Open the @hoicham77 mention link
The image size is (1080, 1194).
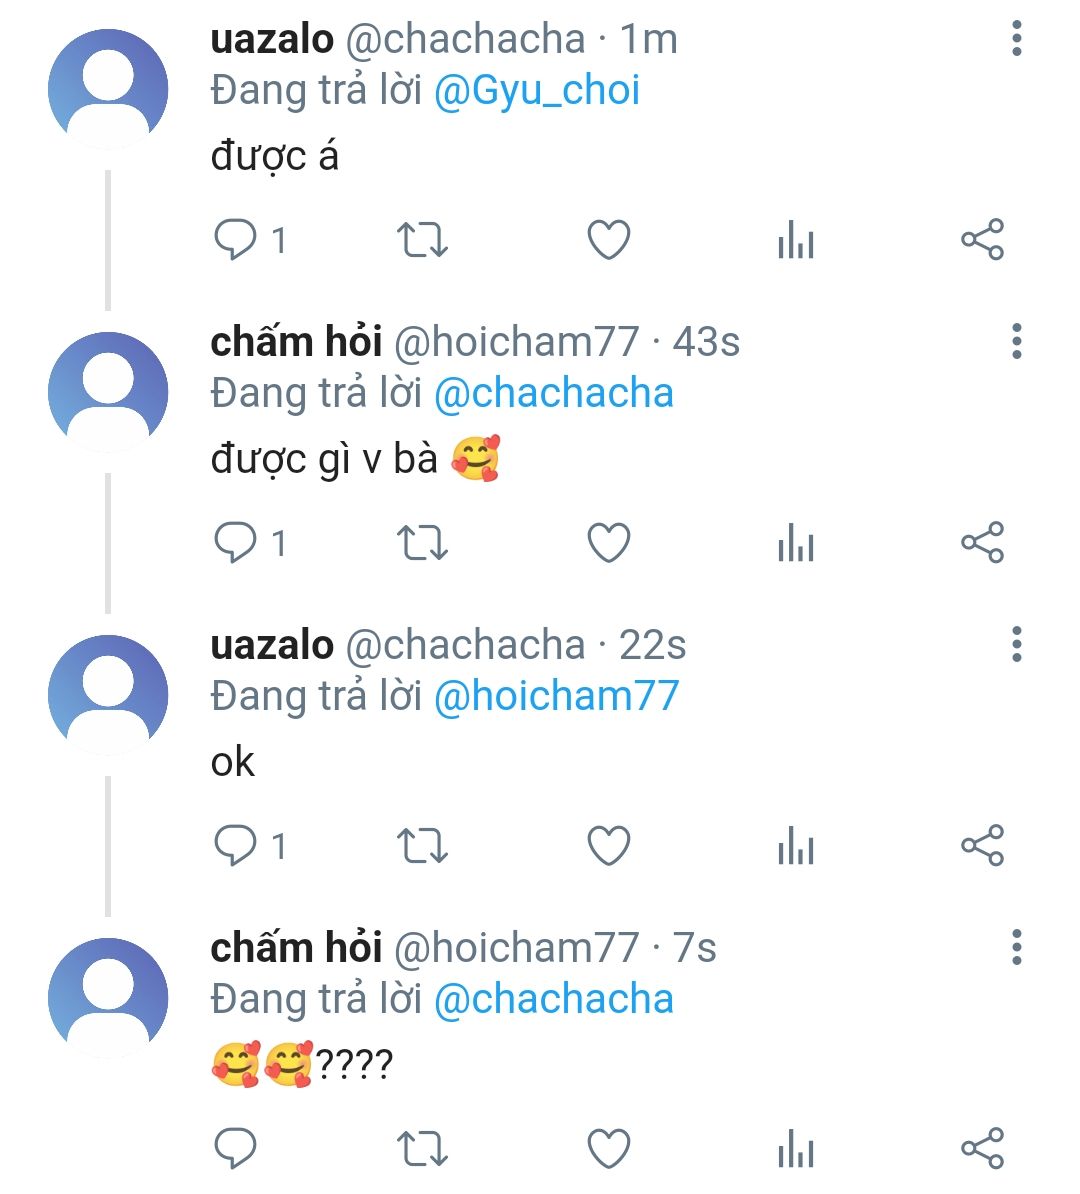tap(556, 697)
